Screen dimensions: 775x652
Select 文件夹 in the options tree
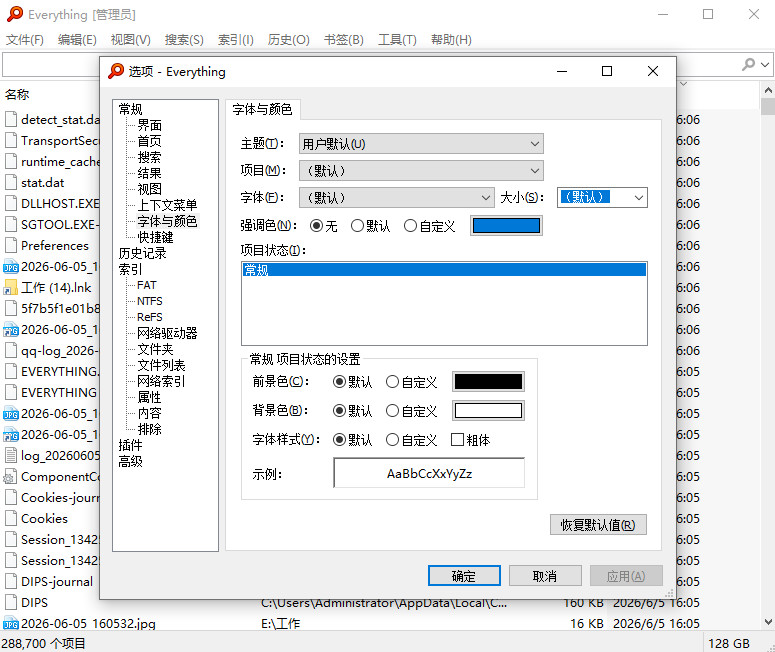(155, 349)
